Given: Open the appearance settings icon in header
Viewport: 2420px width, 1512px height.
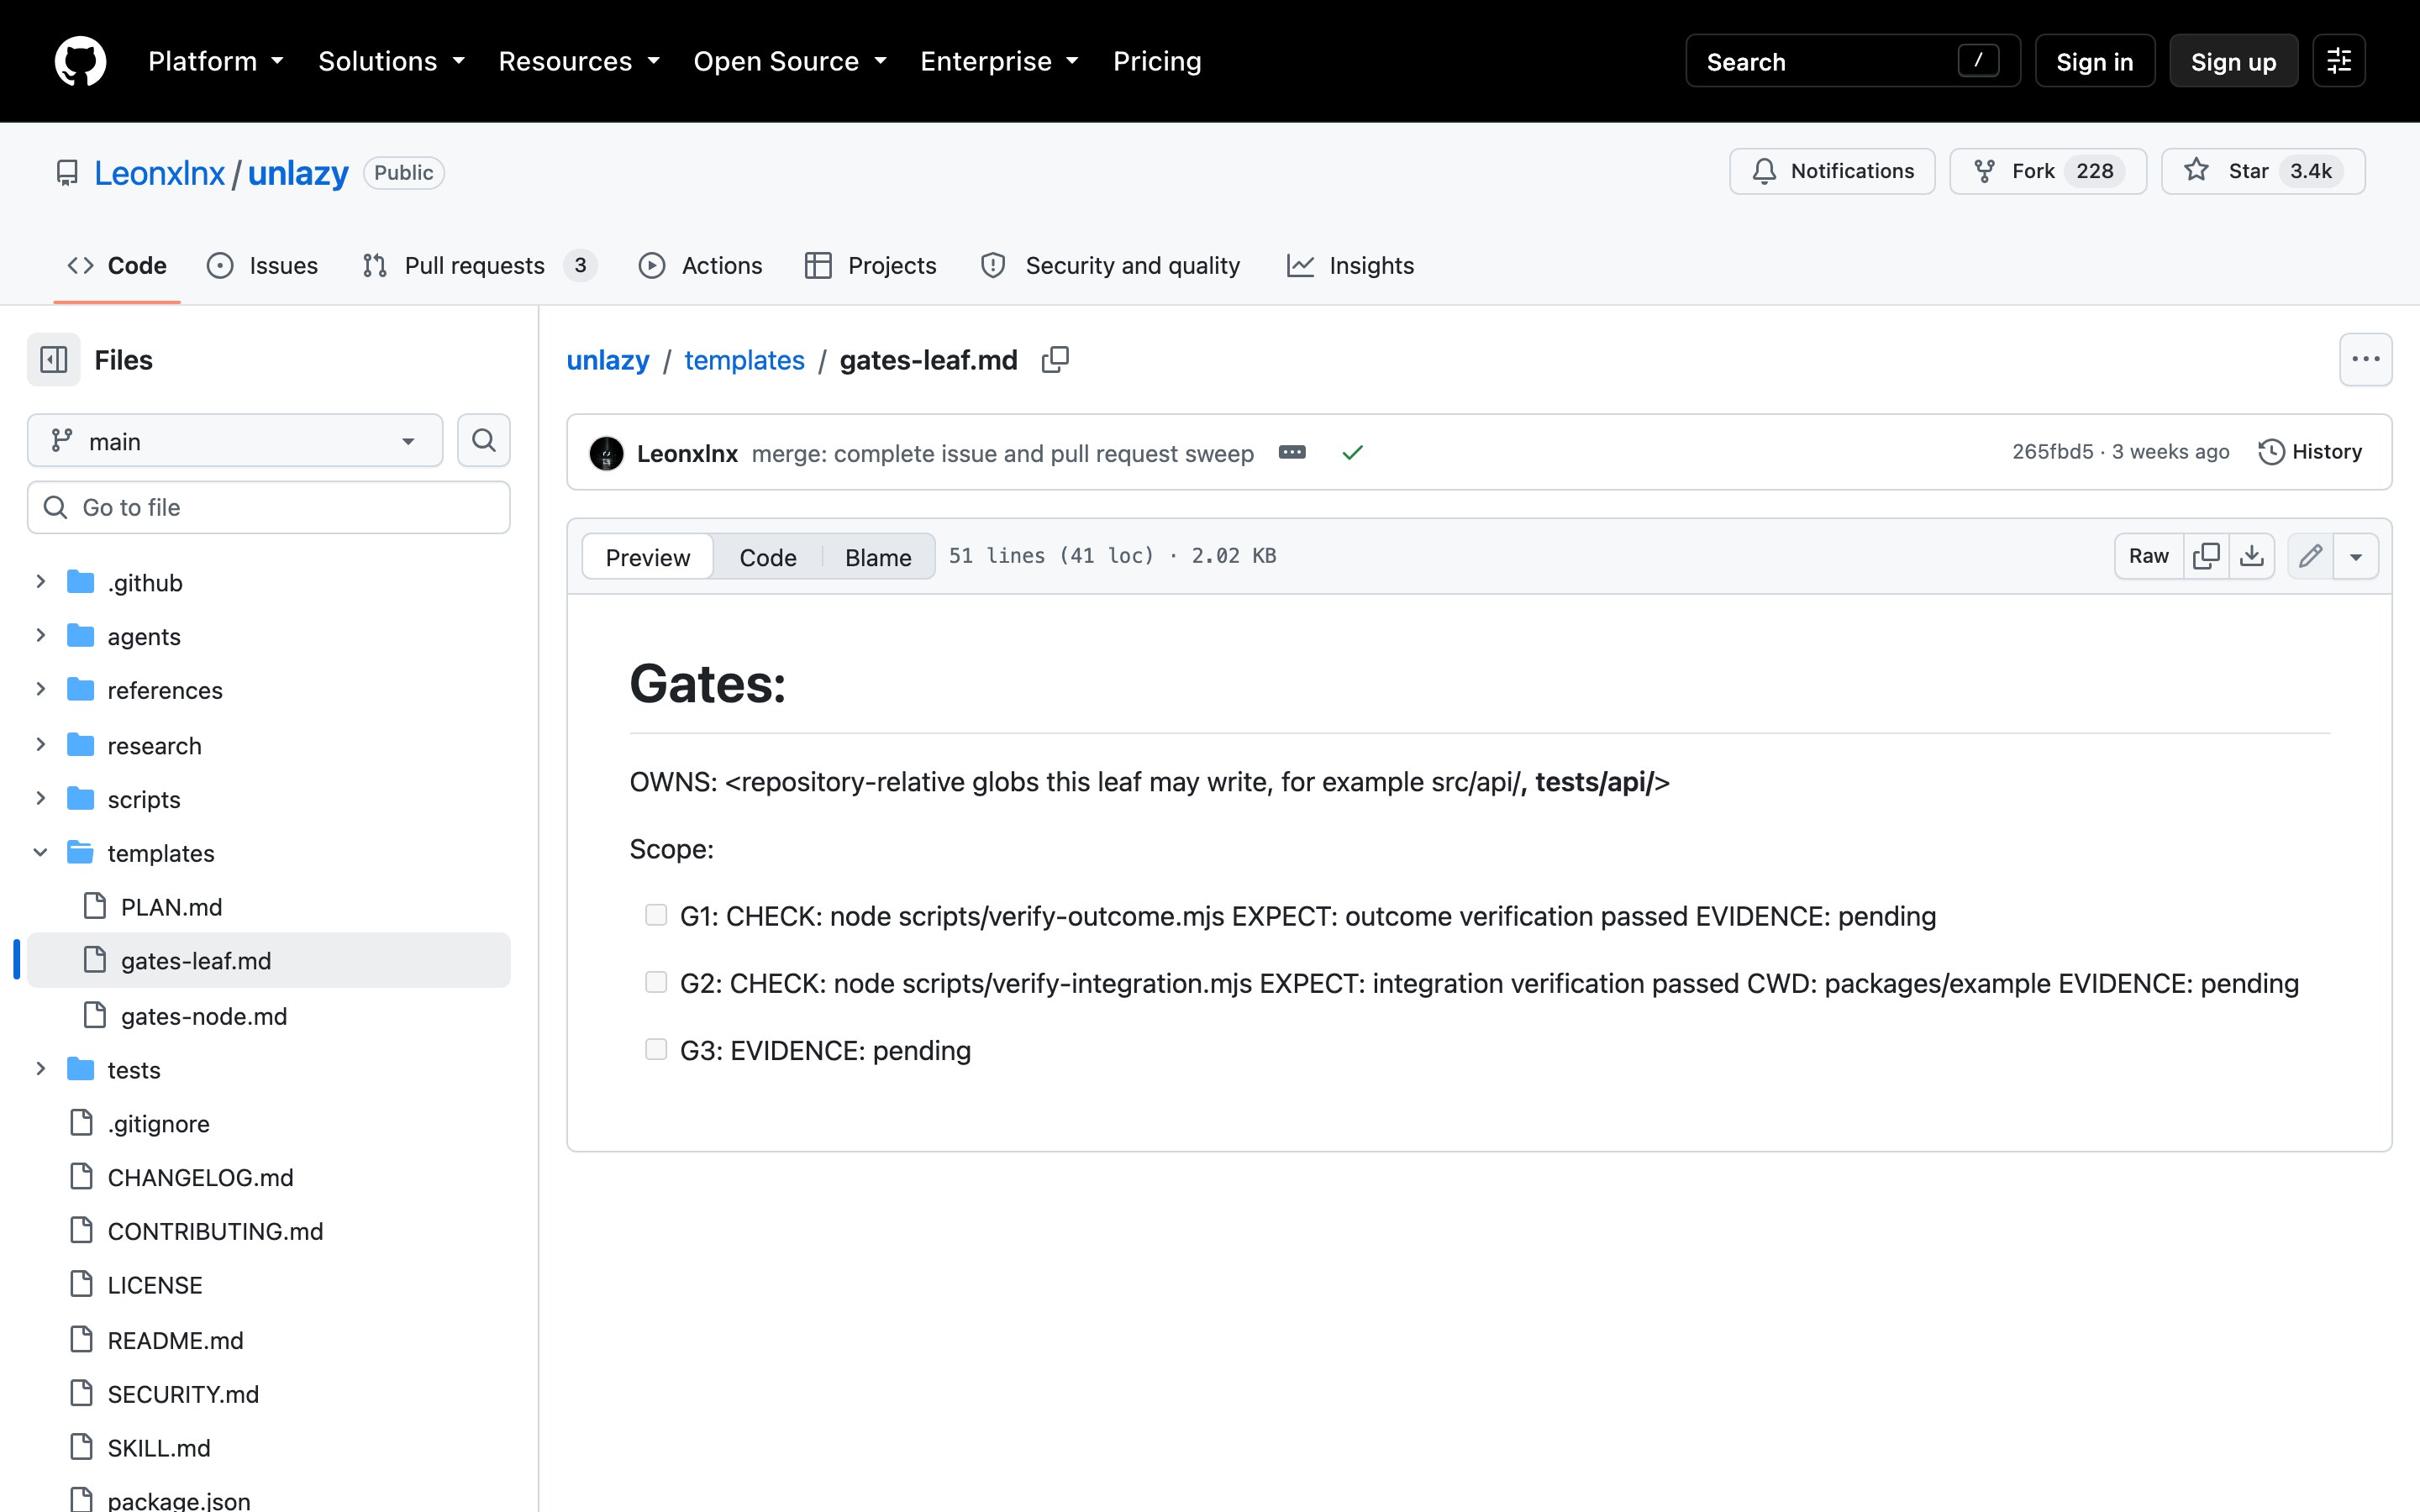Looking at the screenshot, I should pos(2339,61).
